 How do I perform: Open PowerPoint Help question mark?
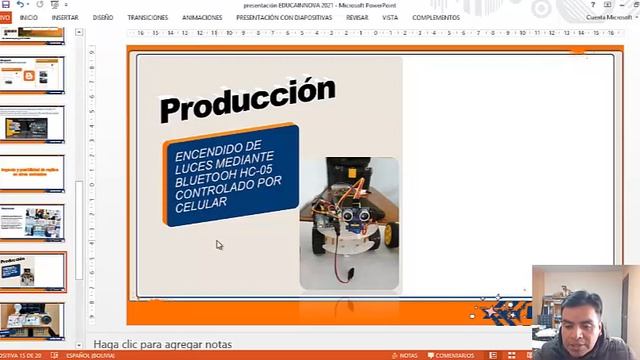pyautogui.click(x=593, y=4)
